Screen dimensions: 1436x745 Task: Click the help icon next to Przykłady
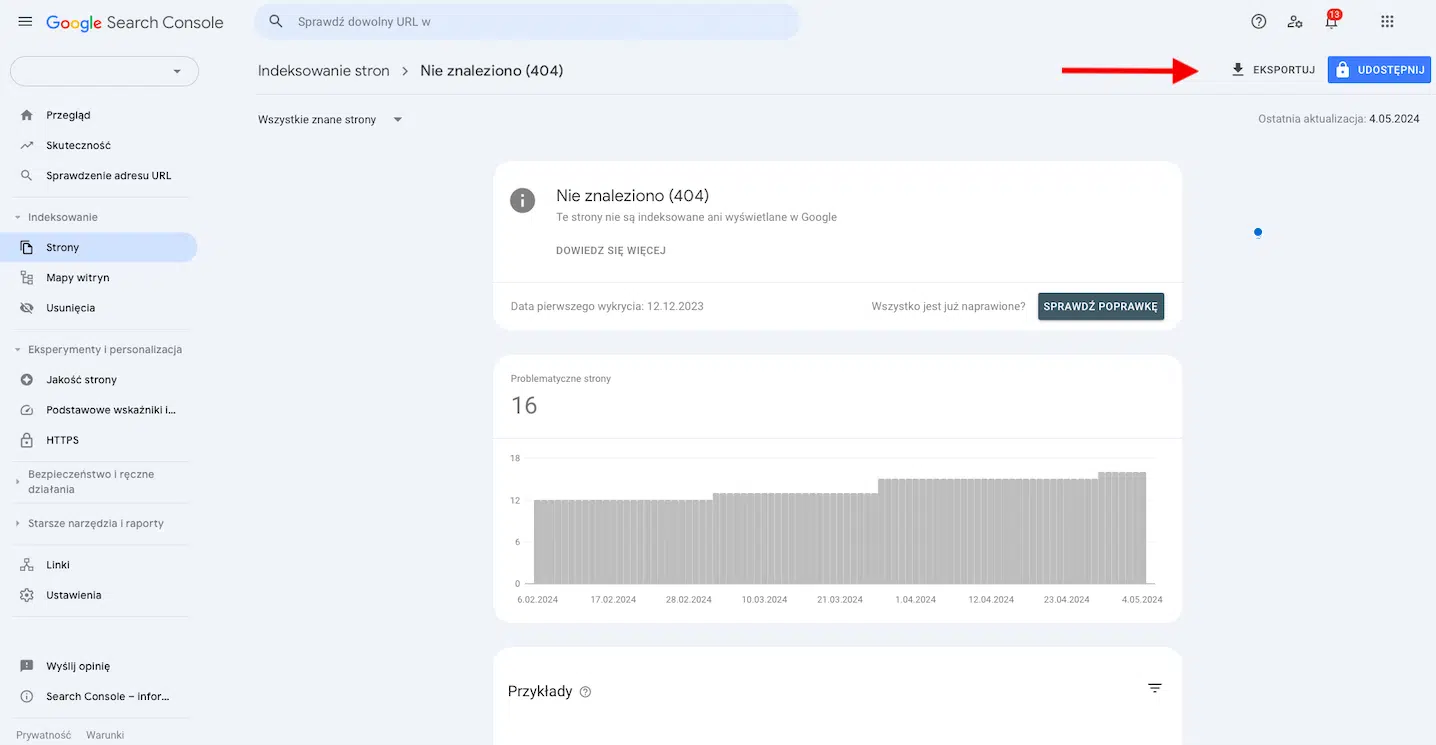coord(585,692)
